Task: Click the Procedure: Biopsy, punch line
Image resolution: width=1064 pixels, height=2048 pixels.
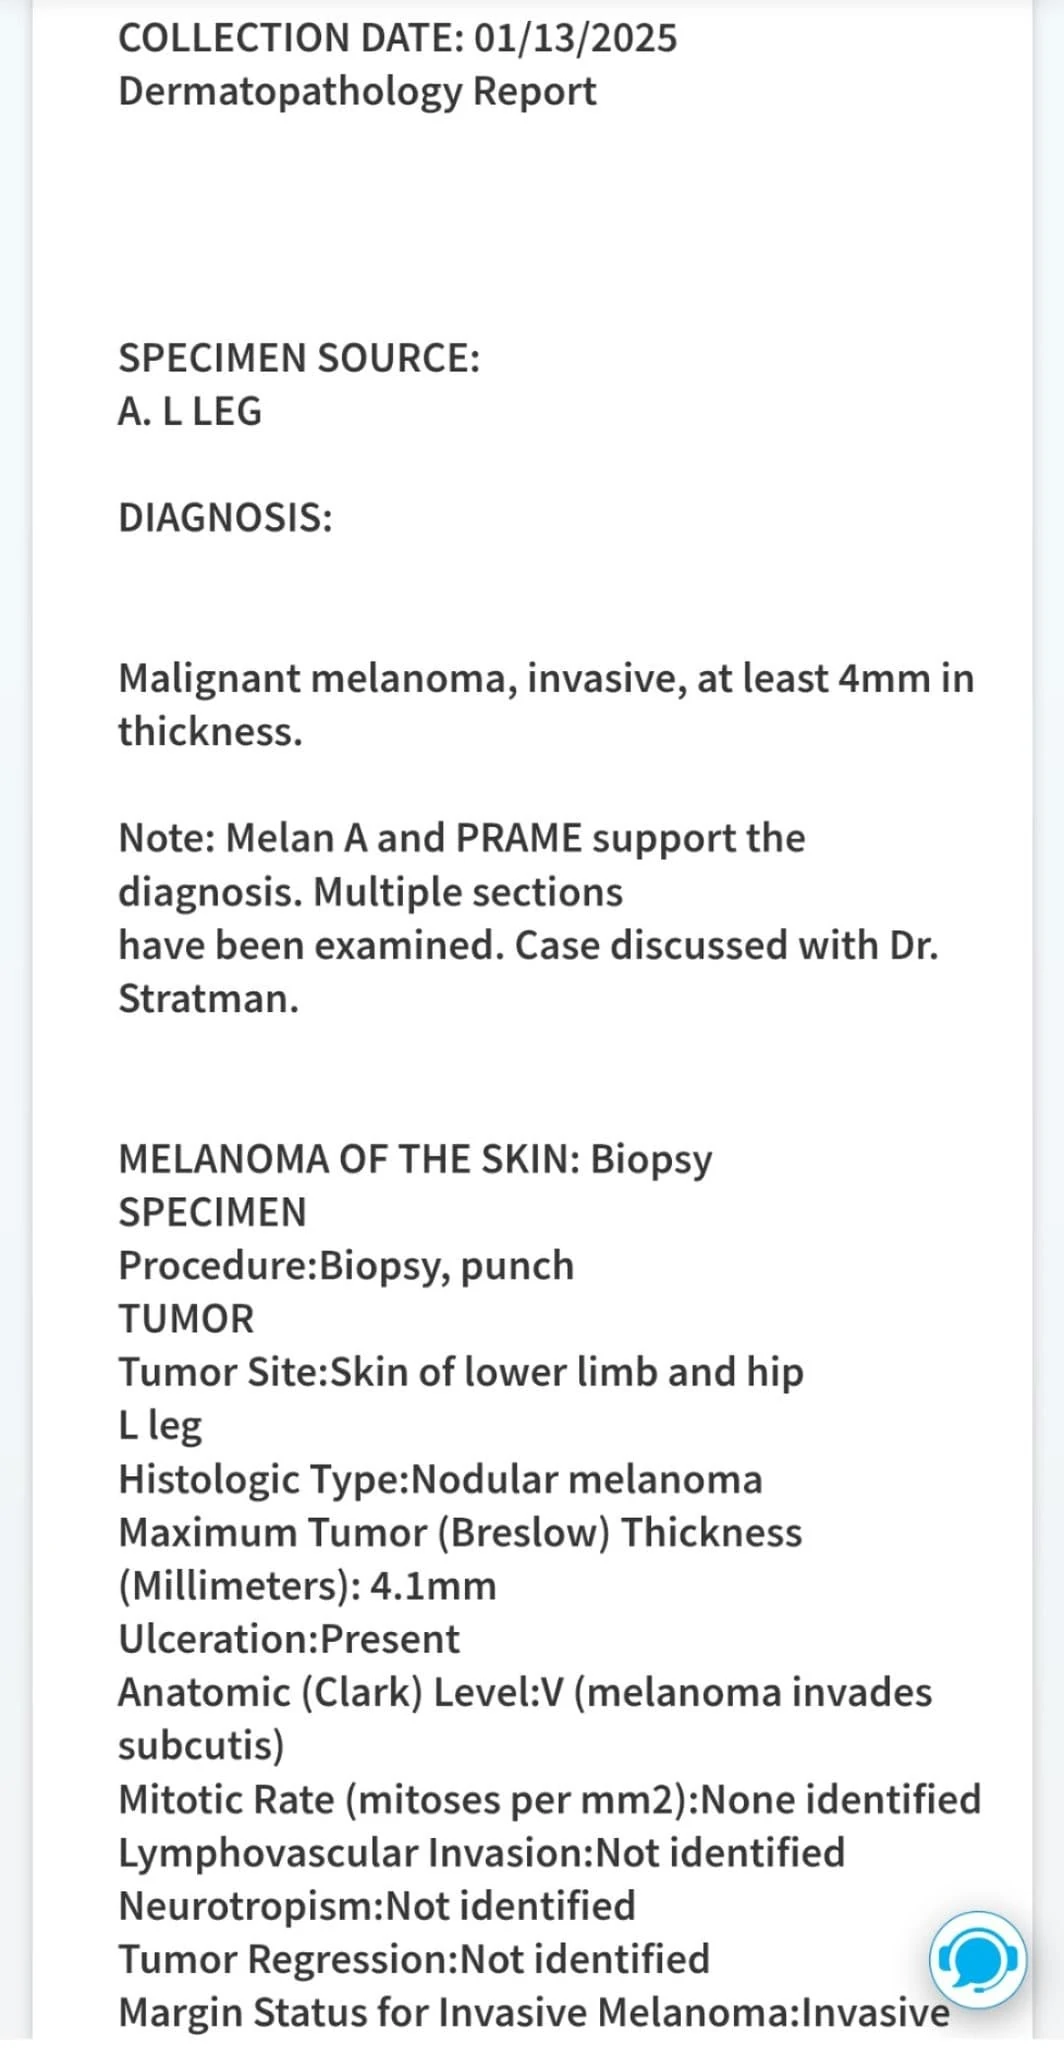Action: pos(346,1265)
